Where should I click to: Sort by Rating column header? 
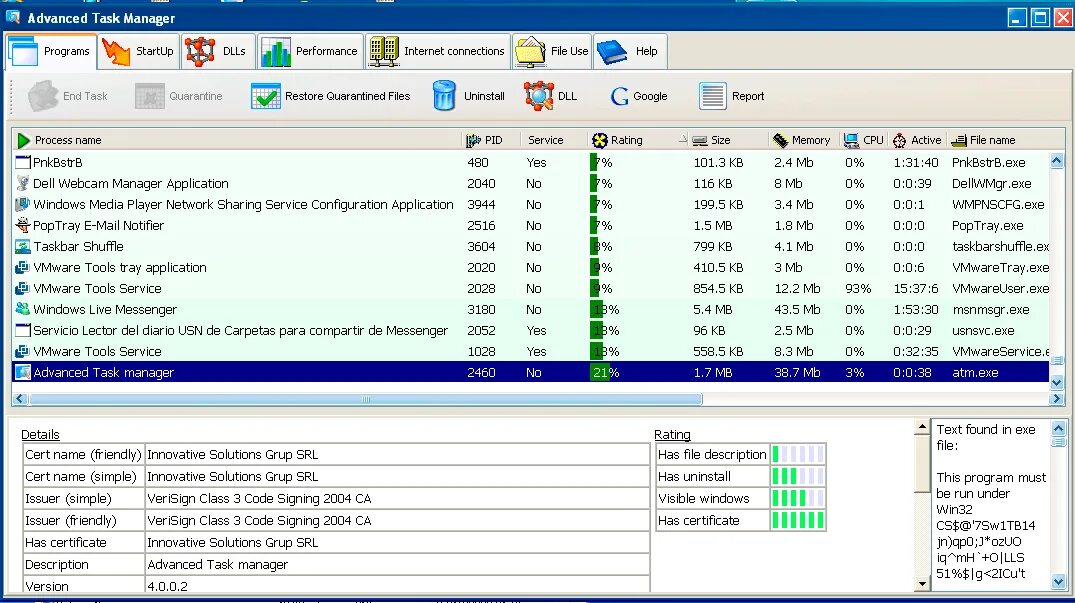(x=638, y=140)
